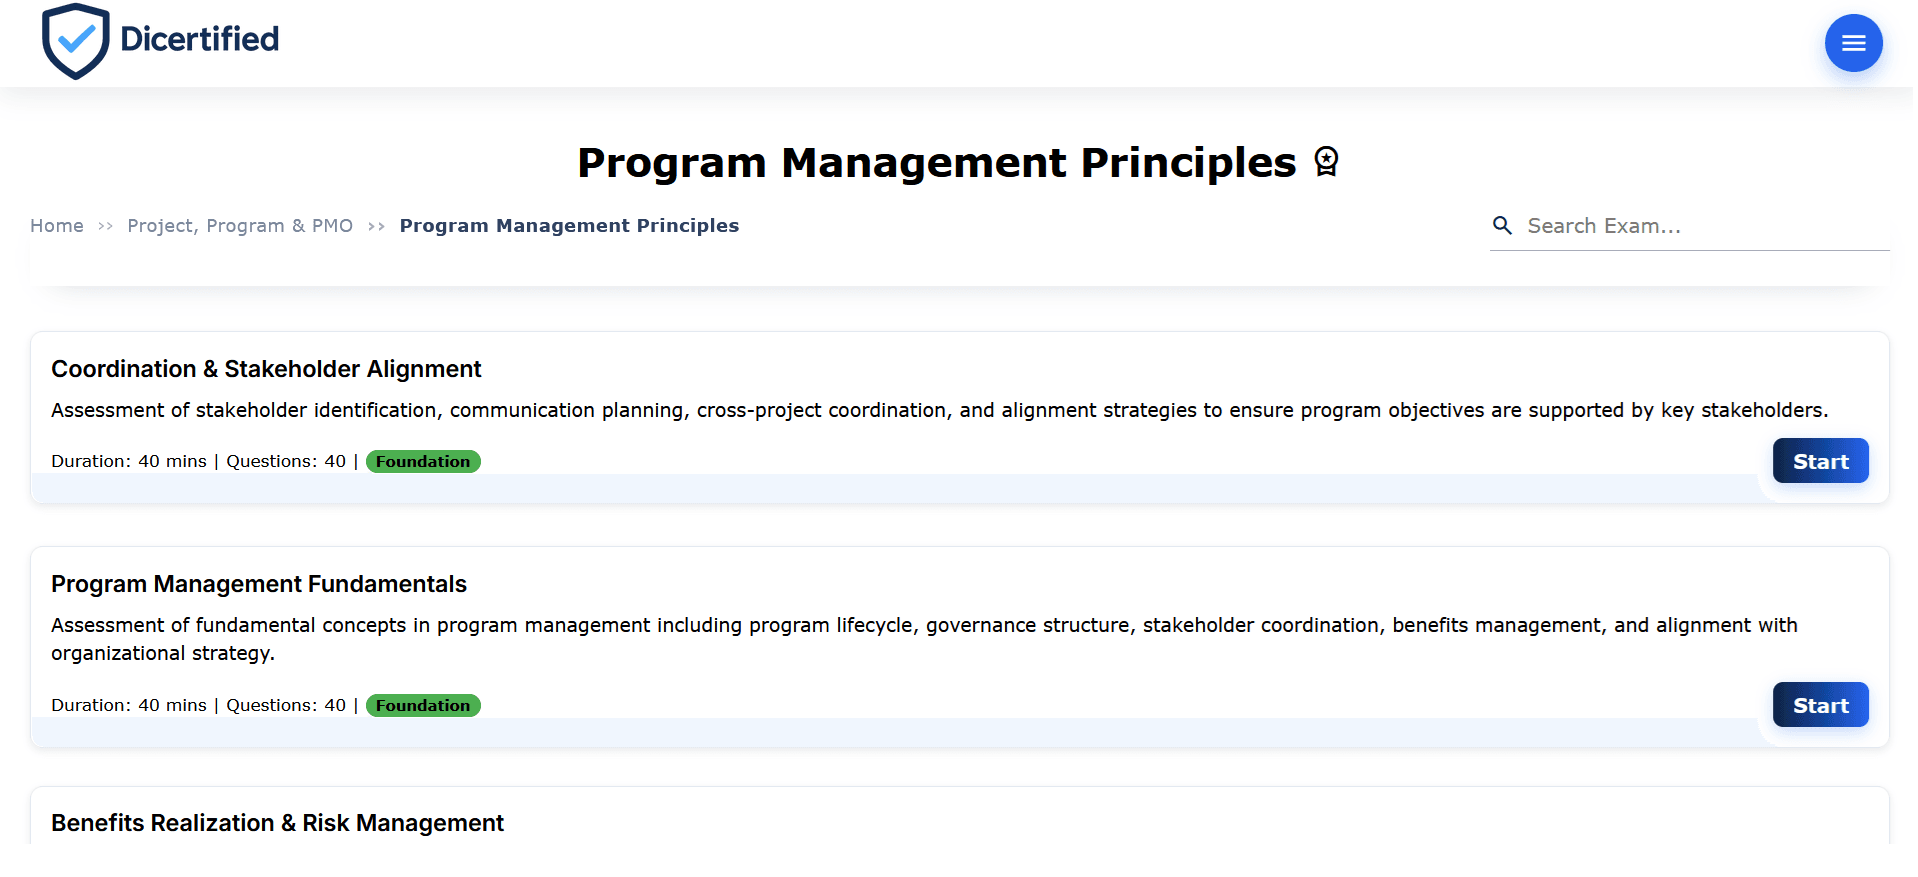Start the Coordination & Stakeholder Alignment exam
Screen dimensions: 1918x877
[1819, 460]
